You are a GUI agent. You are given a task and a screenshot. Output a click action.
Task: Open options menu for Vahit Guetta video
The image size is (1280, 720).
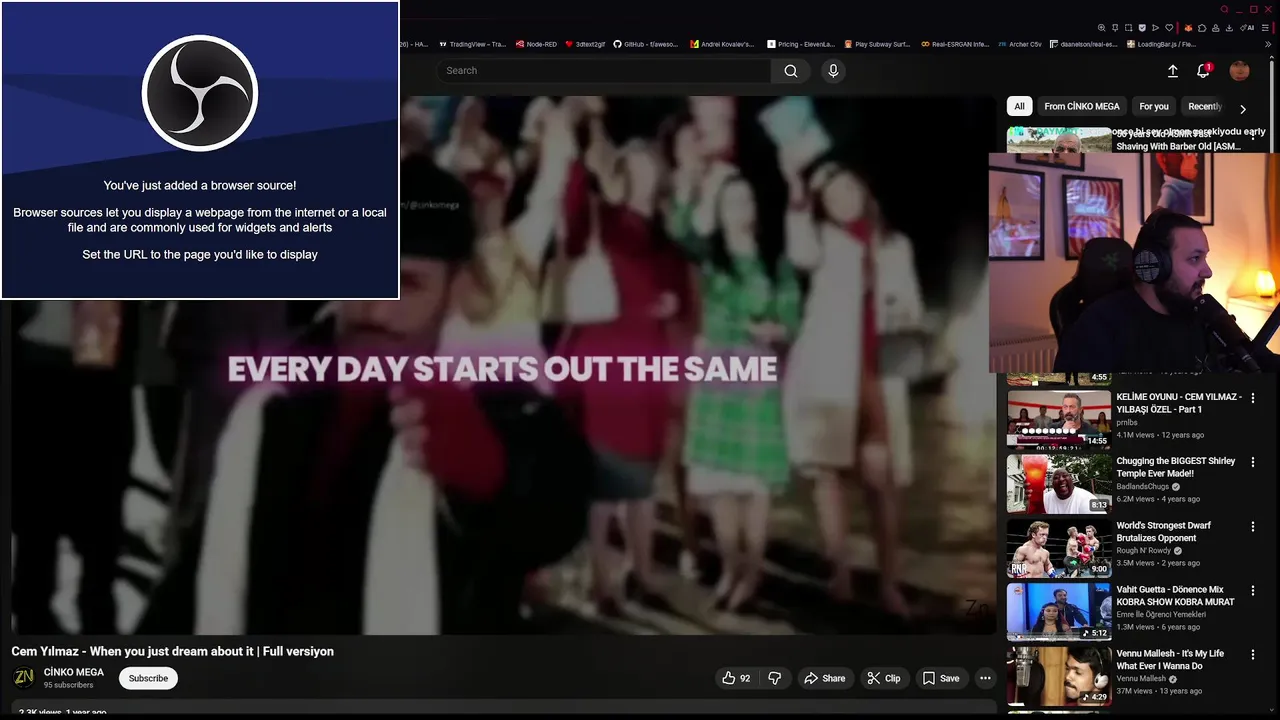point(1253,590)
